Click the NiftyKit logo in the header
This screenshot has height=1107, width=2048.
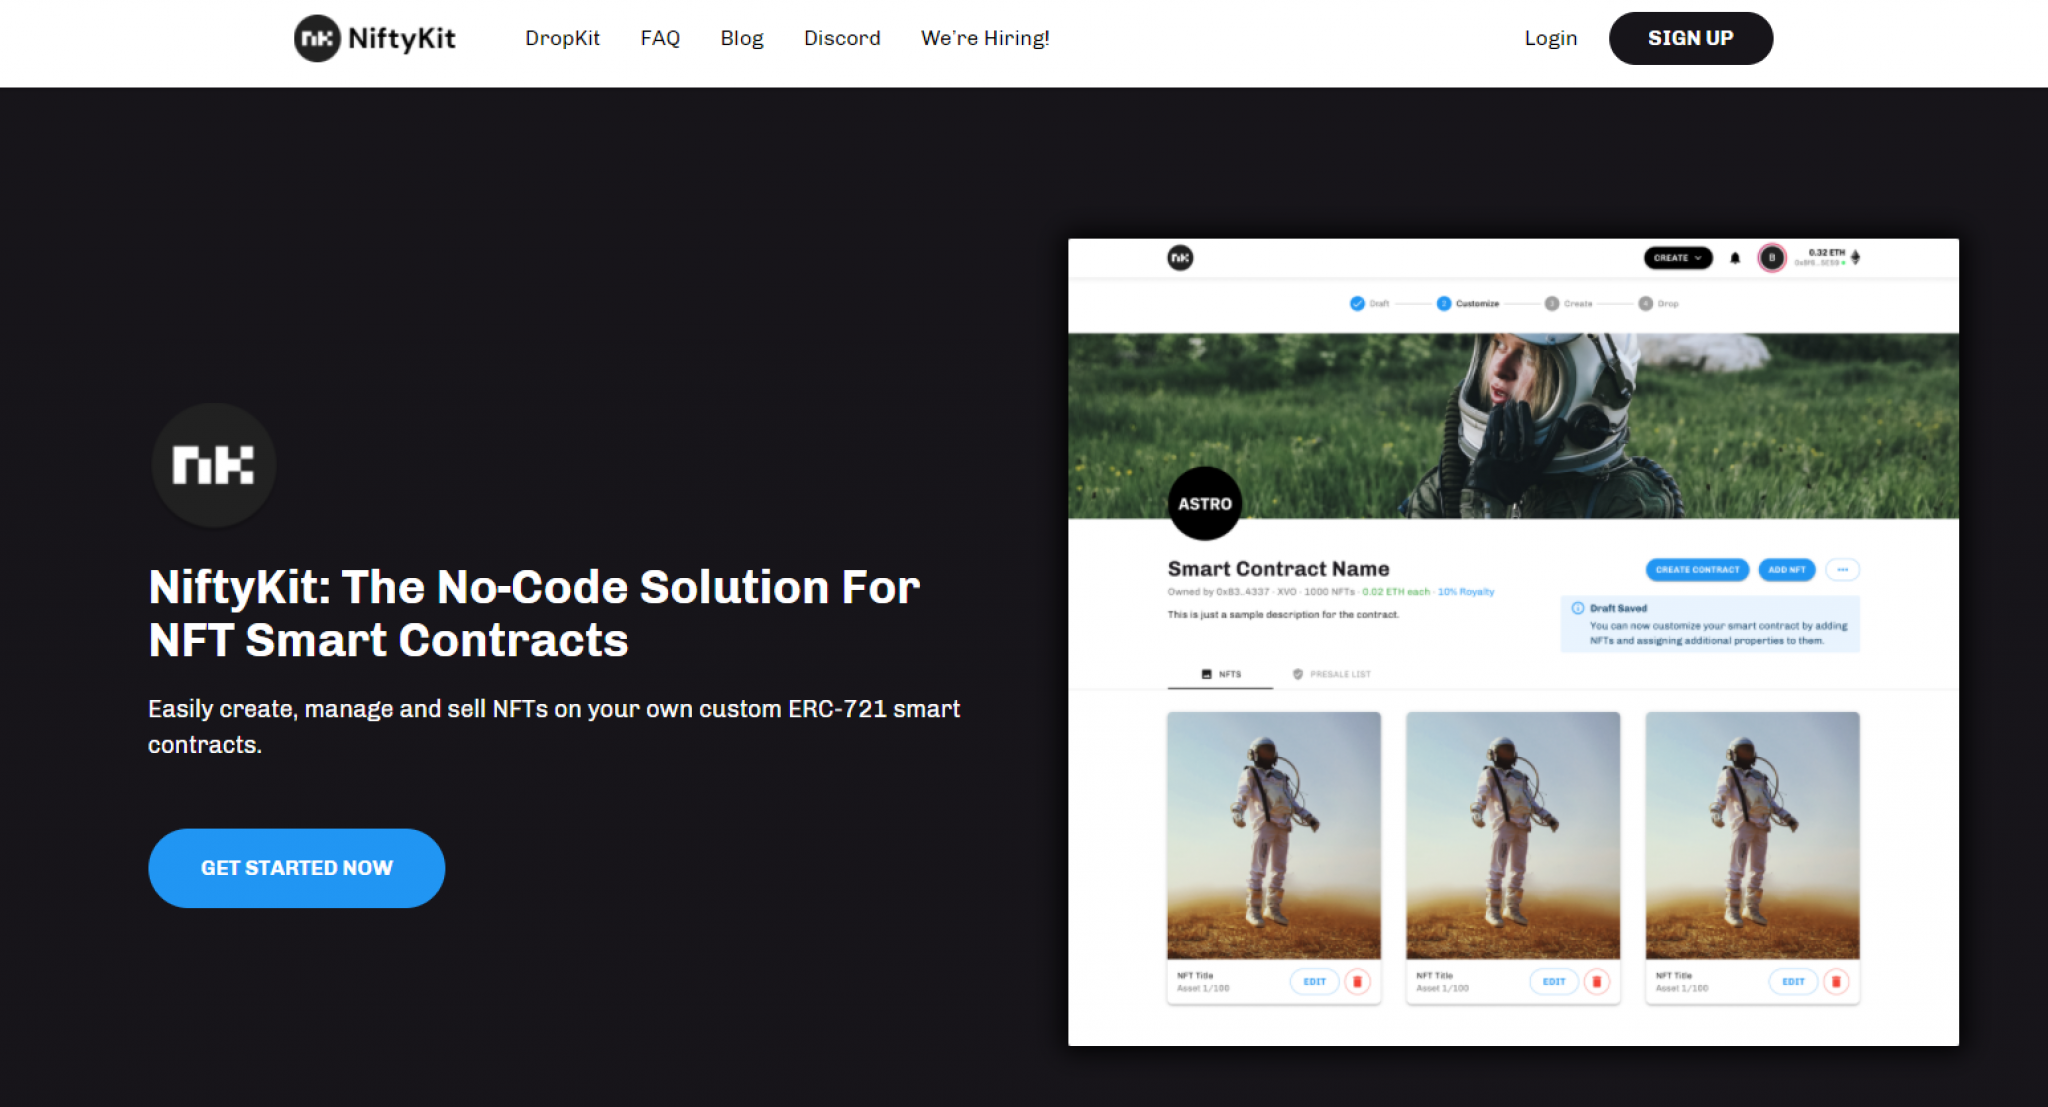coord(375,38)
